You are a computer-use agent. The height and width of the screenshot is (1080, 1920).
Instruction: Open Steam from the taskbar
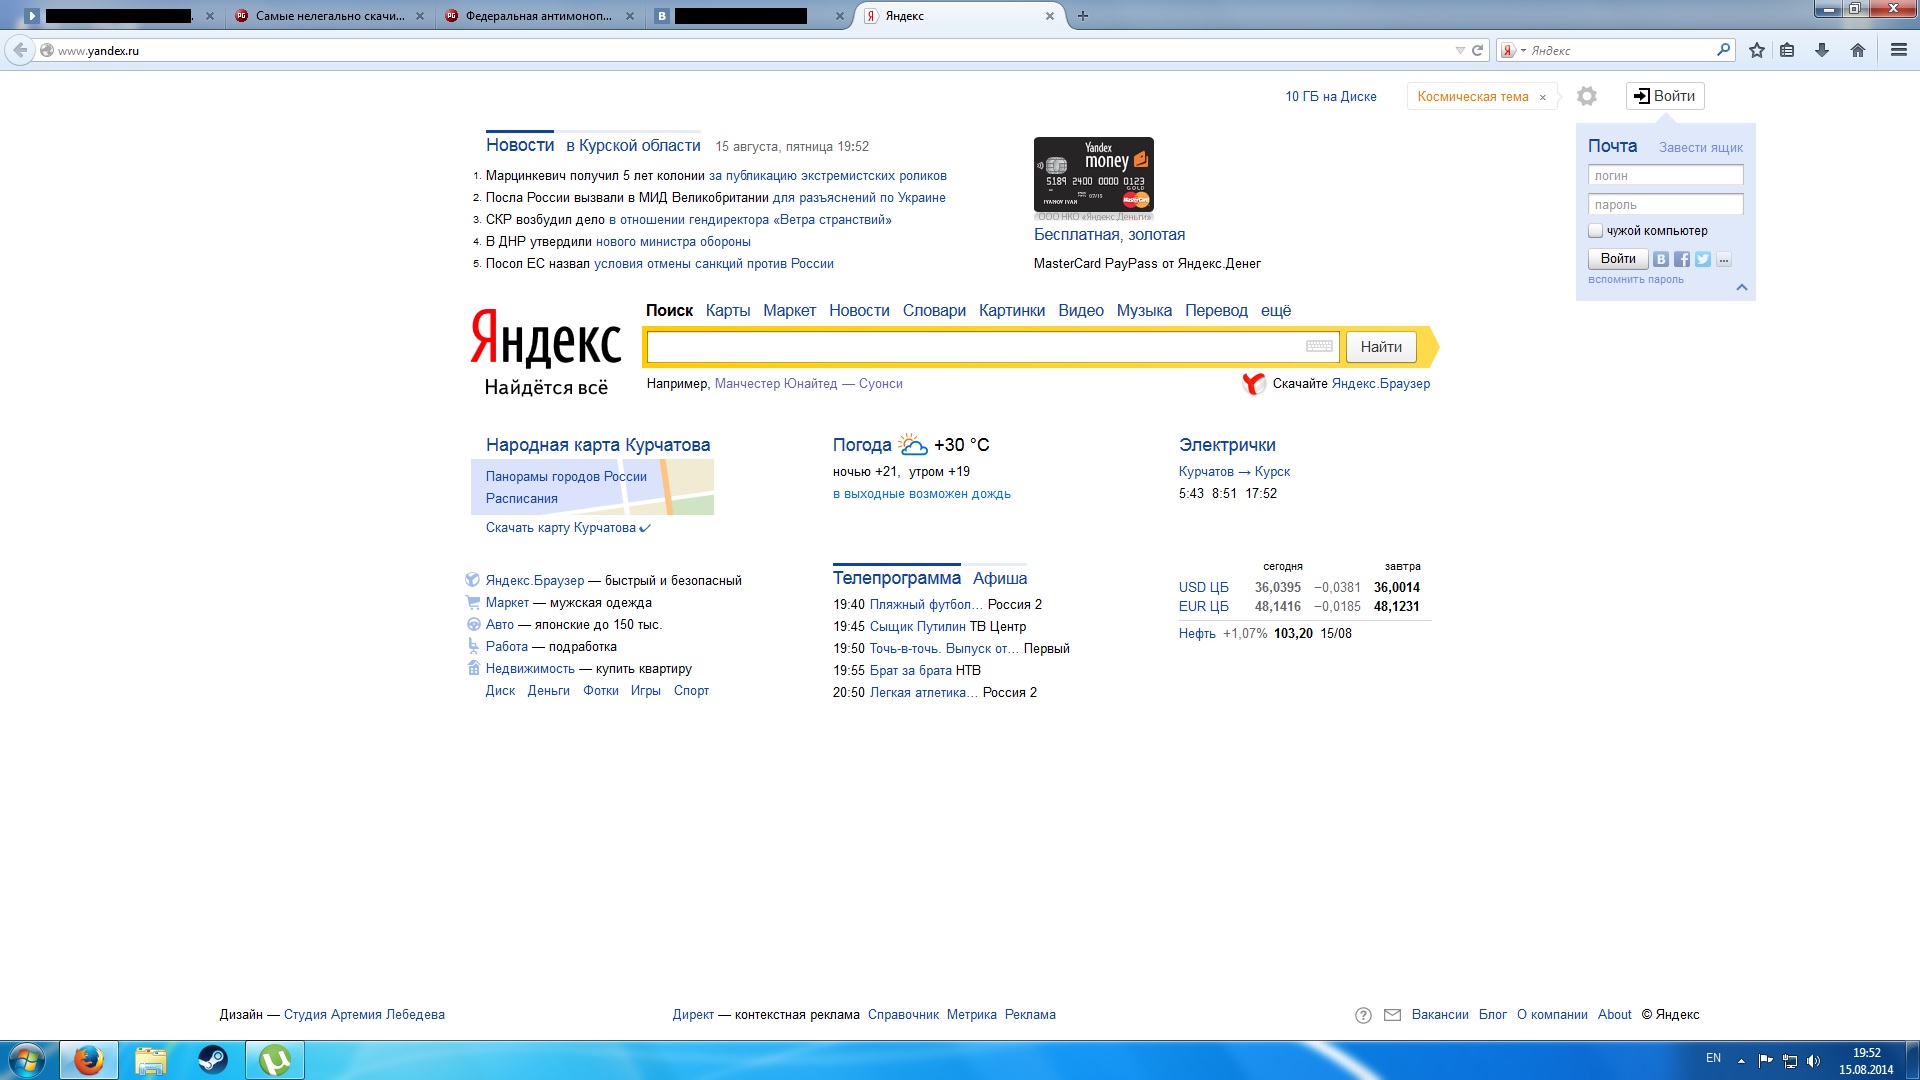click(x=213, y=1060)
